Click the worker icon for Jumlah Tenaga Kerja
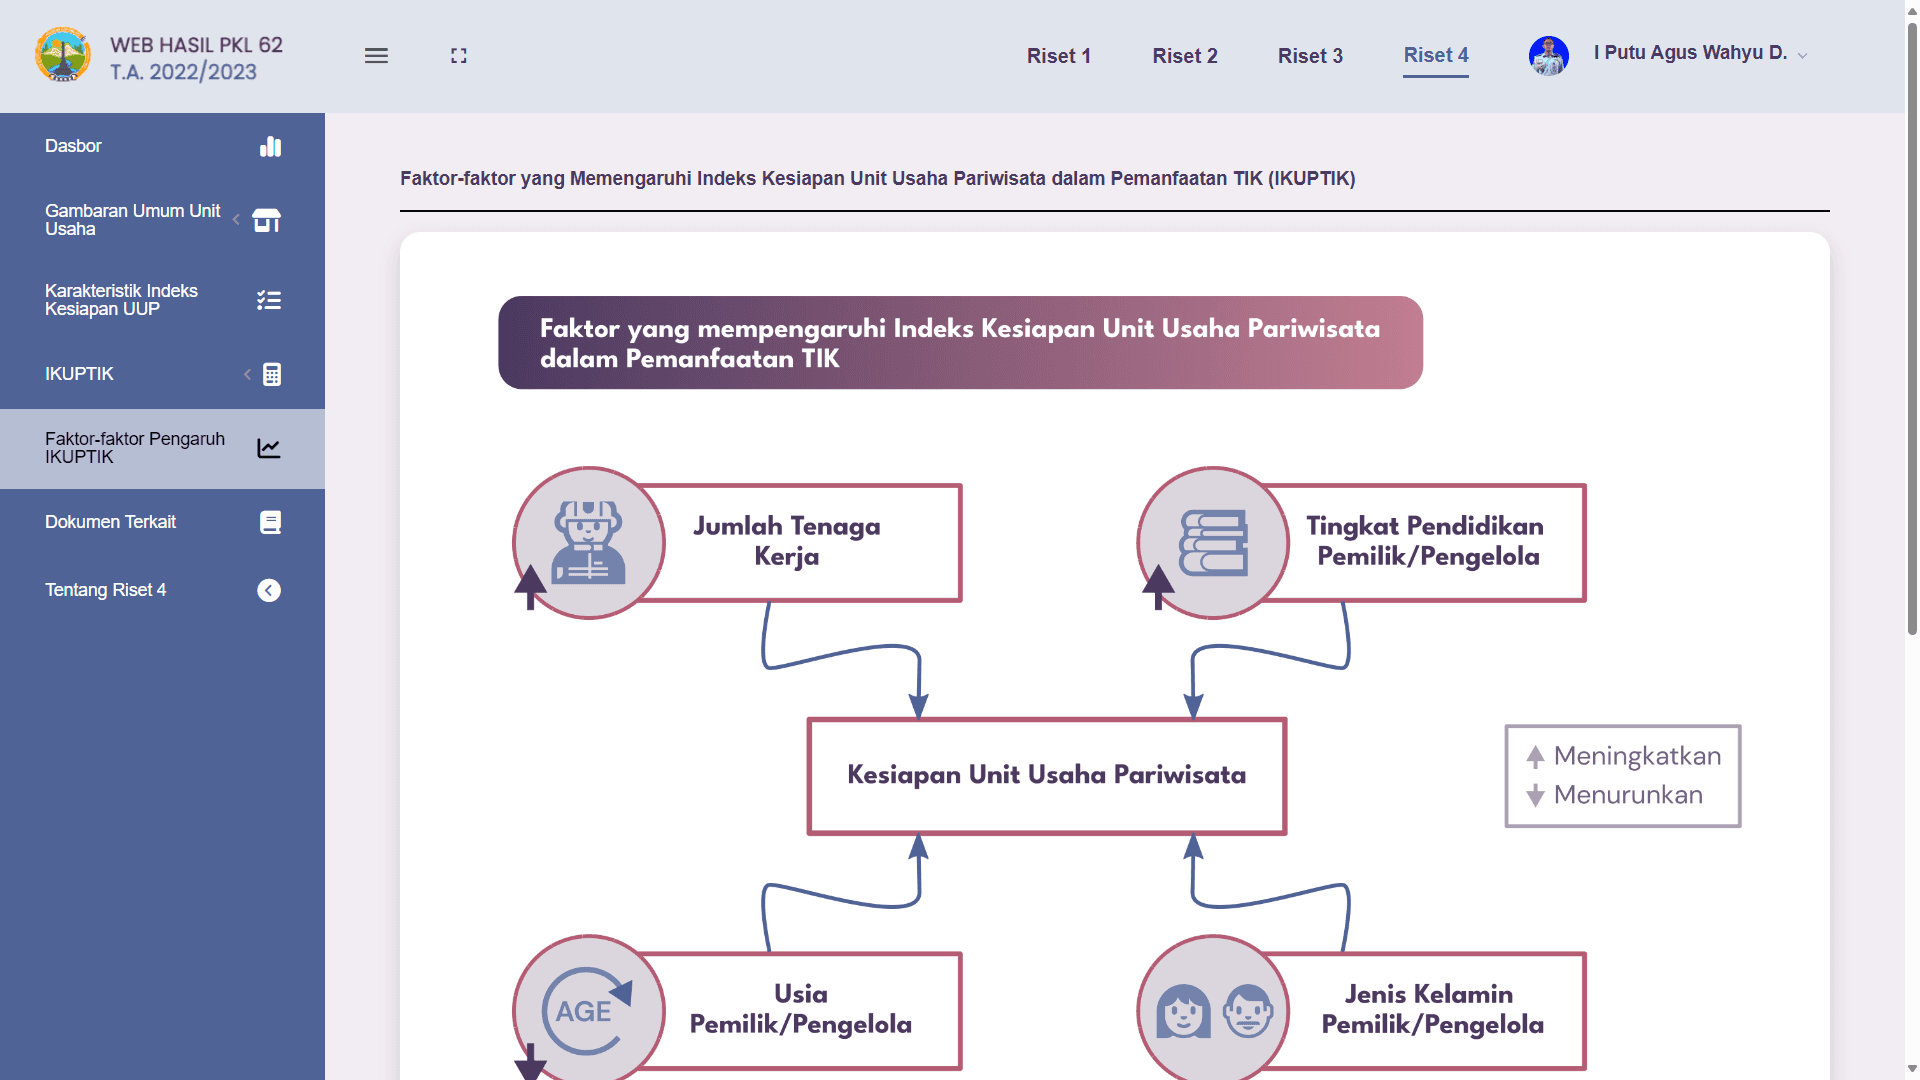Viewport: 1920px width, 1080px height. pos(589,543)
